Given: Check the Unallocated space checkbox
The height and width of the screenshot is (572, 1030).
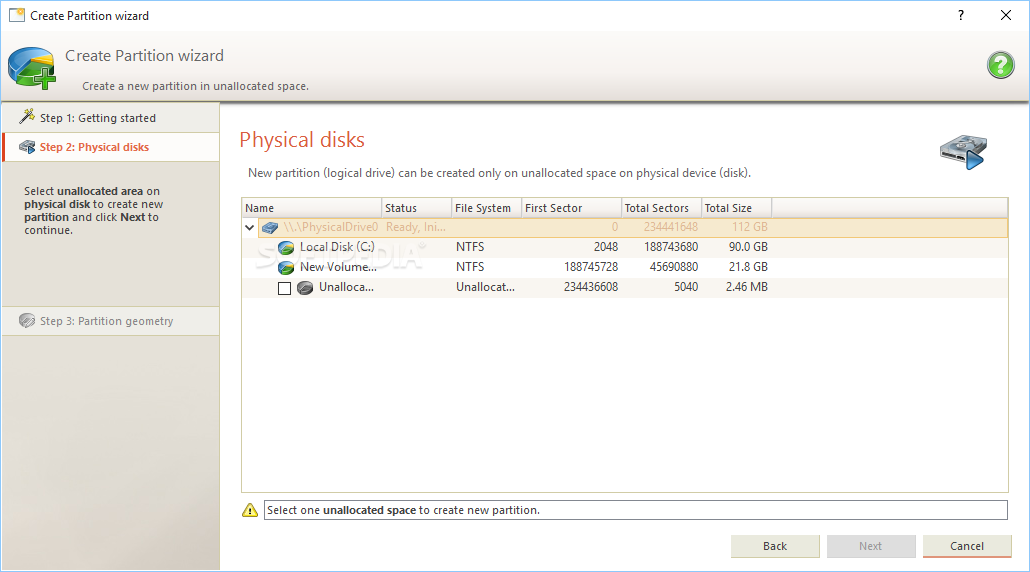Looking at the screenshot, I should 284,288.
